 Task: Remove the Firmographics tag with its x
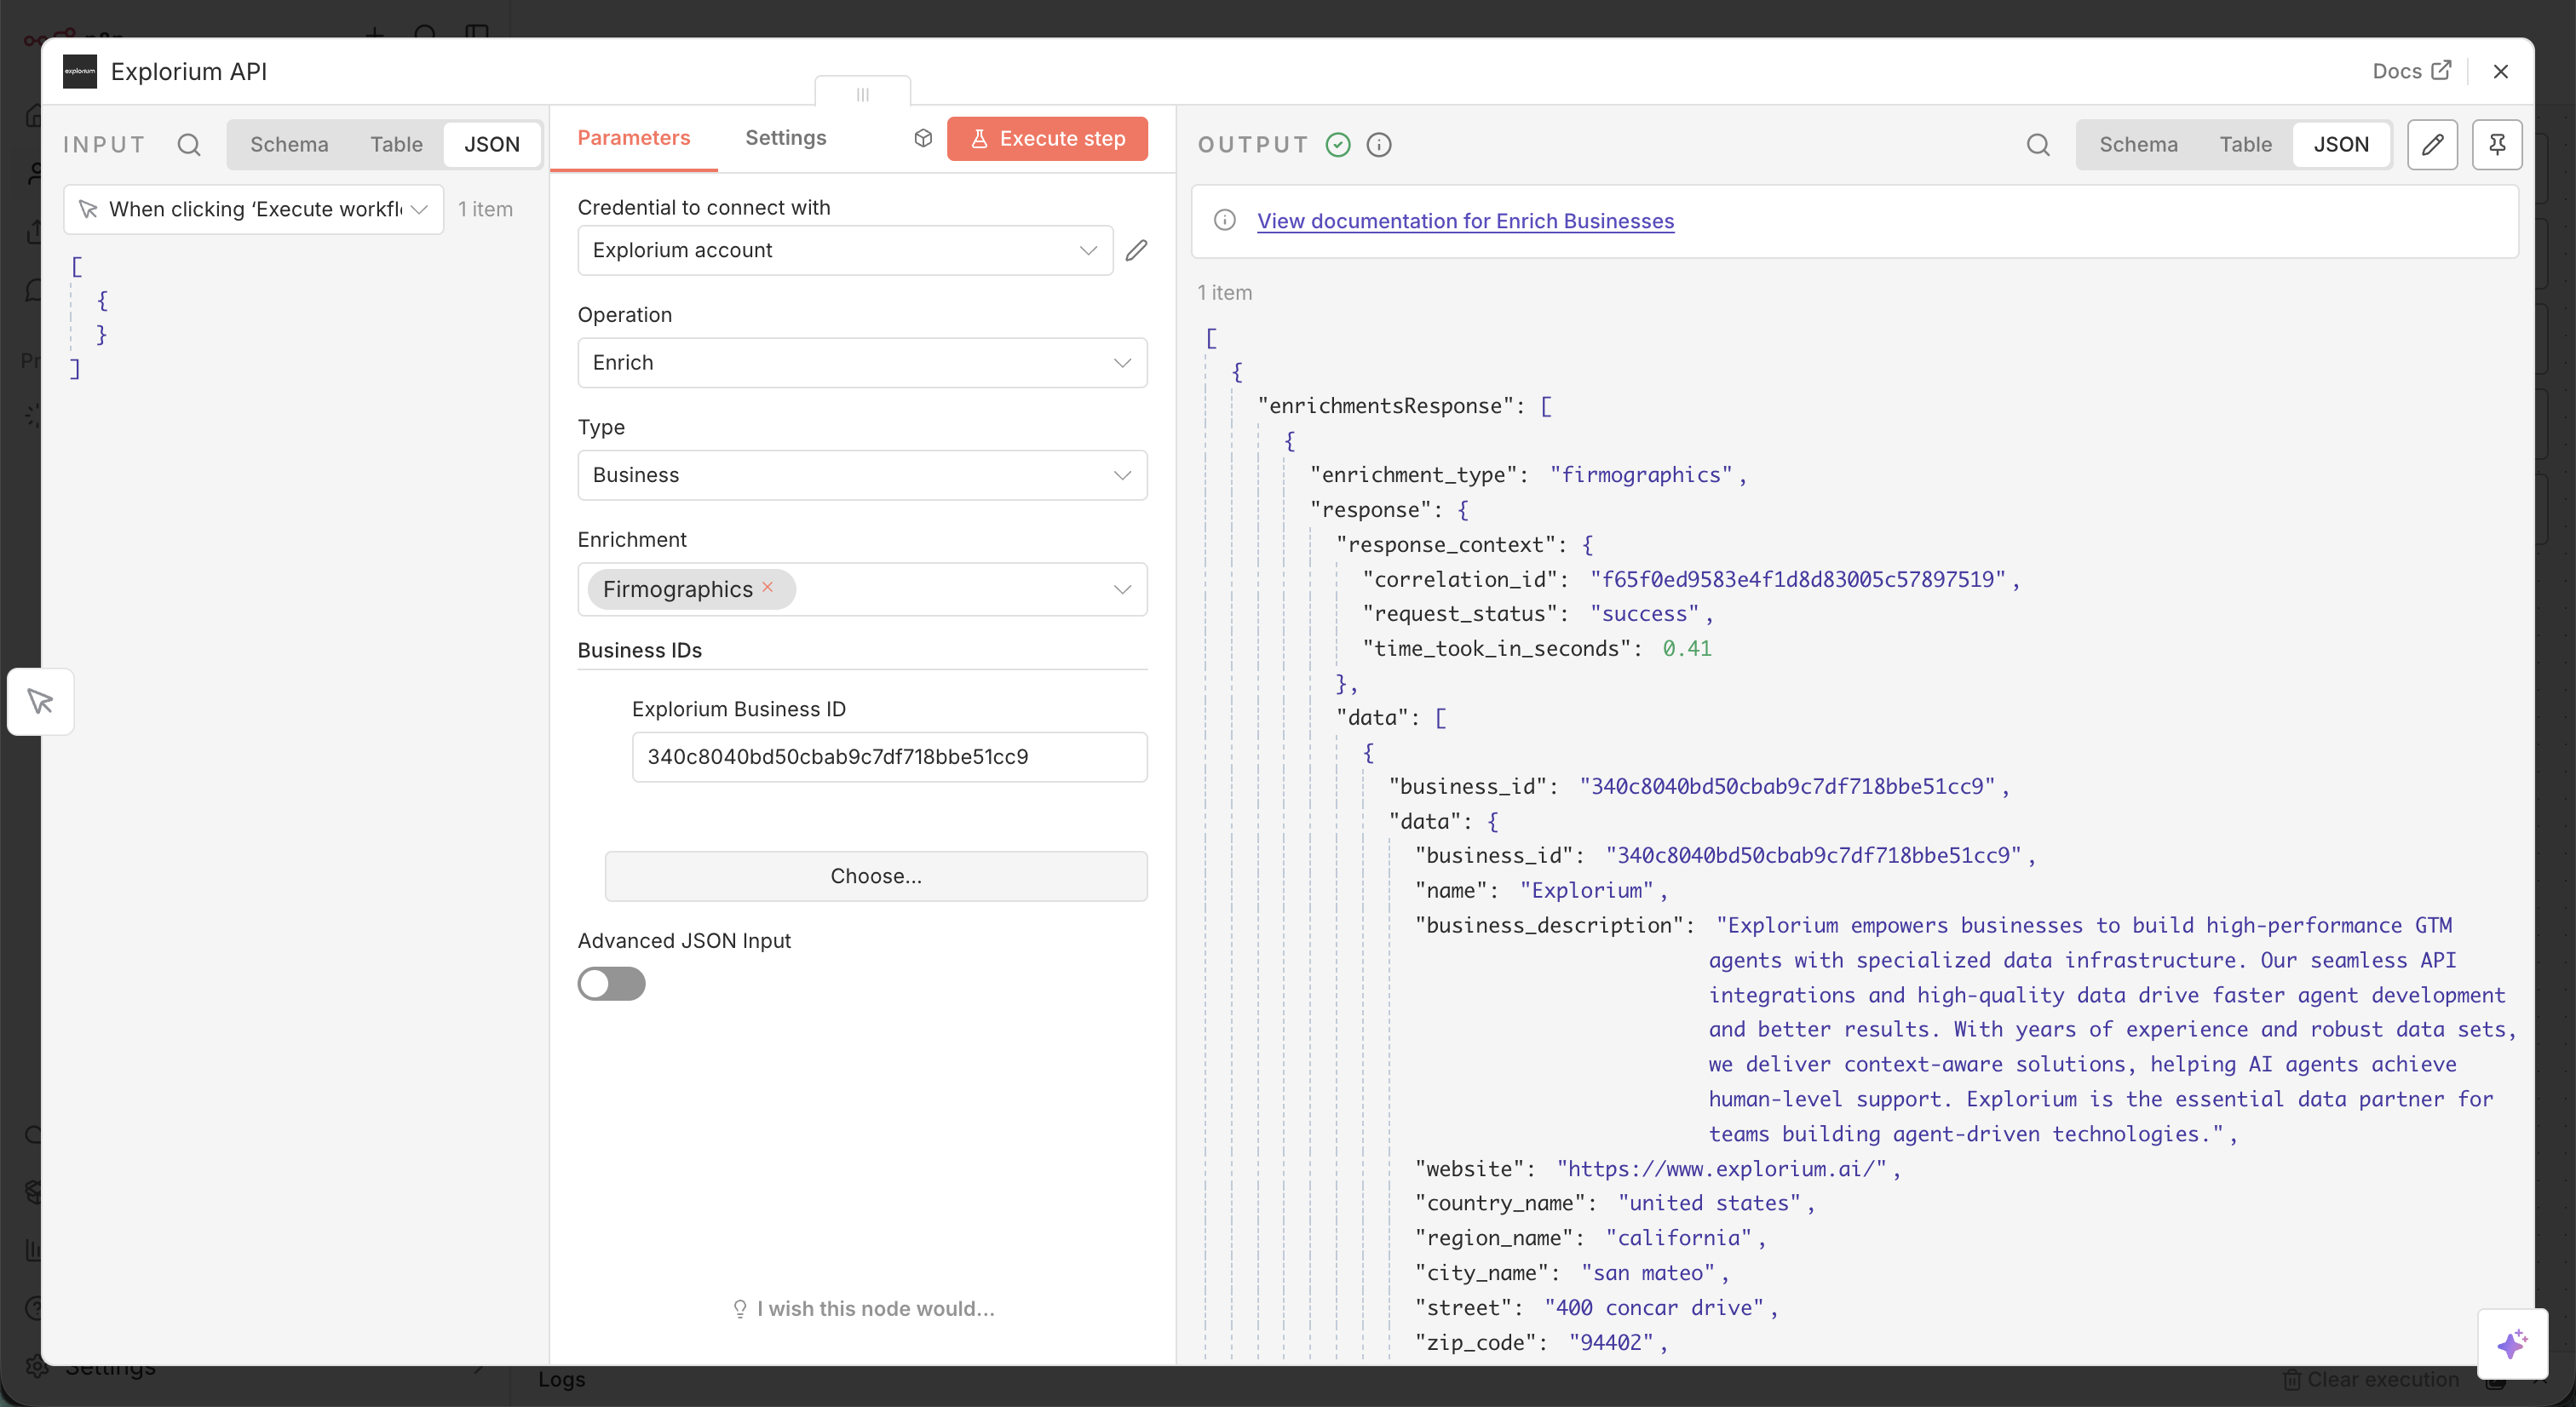(x=768, y=587)
